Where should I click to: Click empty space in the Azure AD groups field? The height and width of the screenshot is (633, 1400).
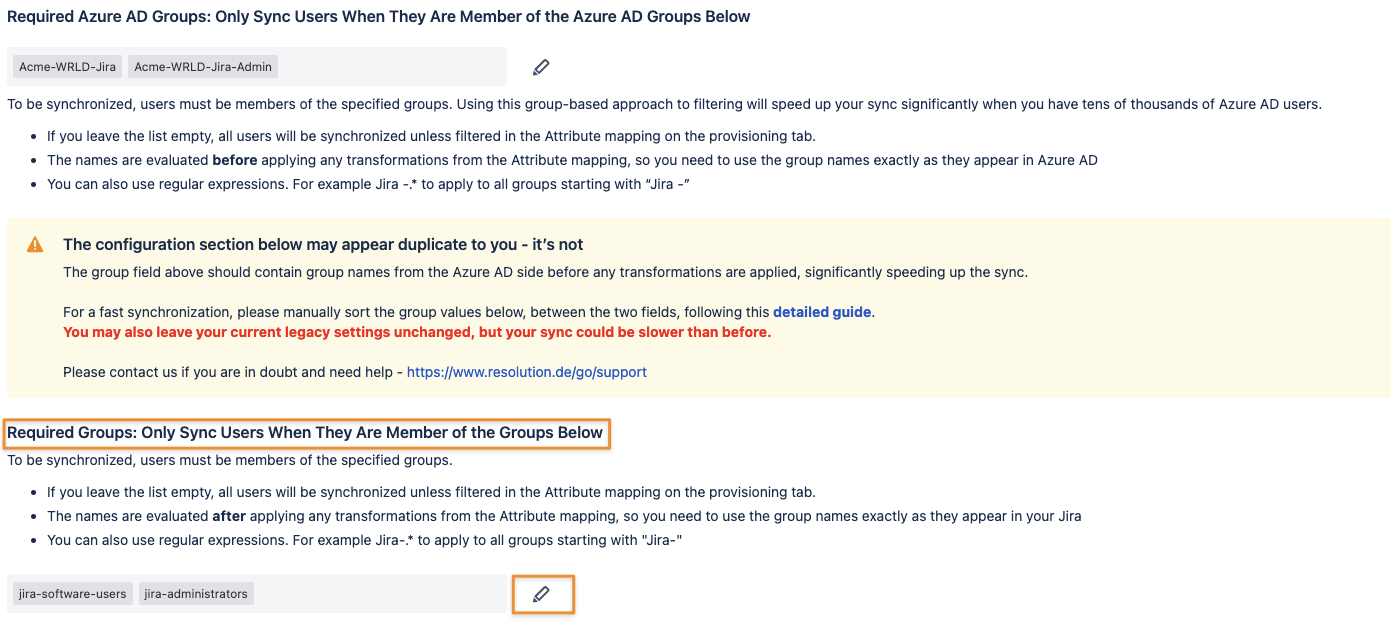390,67
